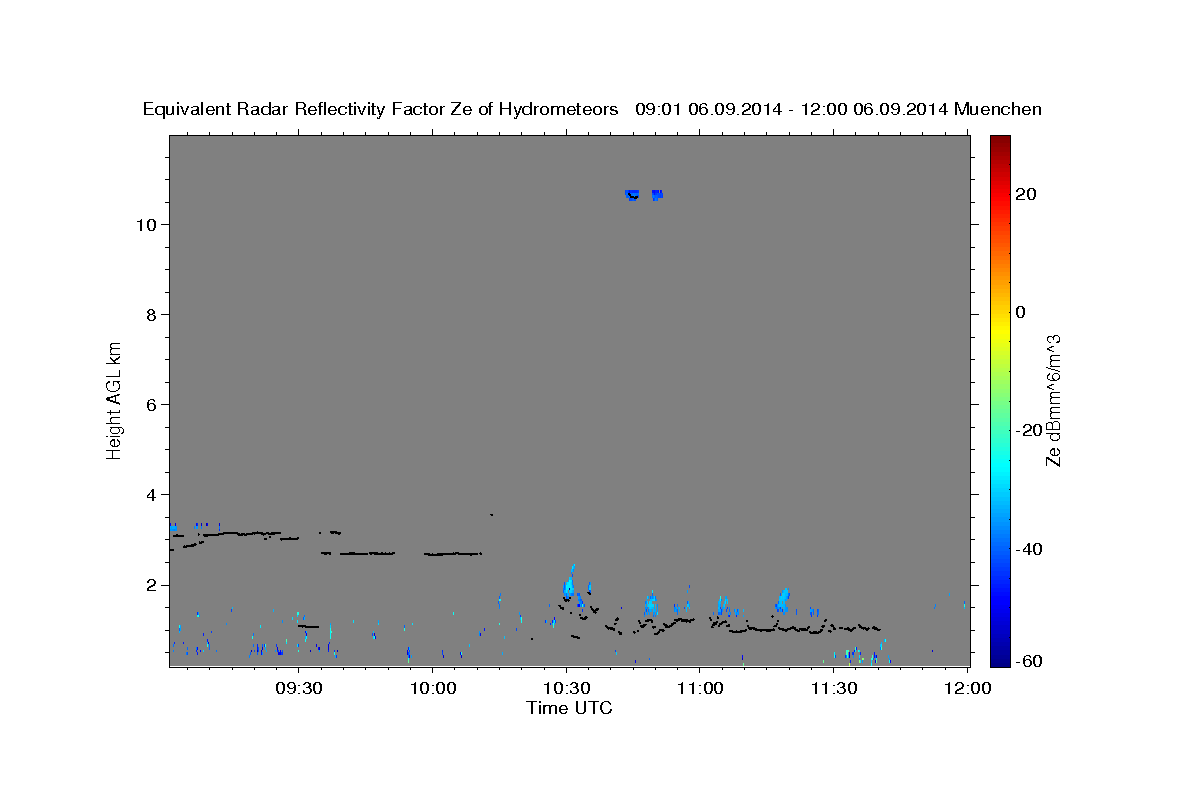Click the 11:30 time tick label
The width and height of the screenshot is (1200, 800).
tap(833, 688)
